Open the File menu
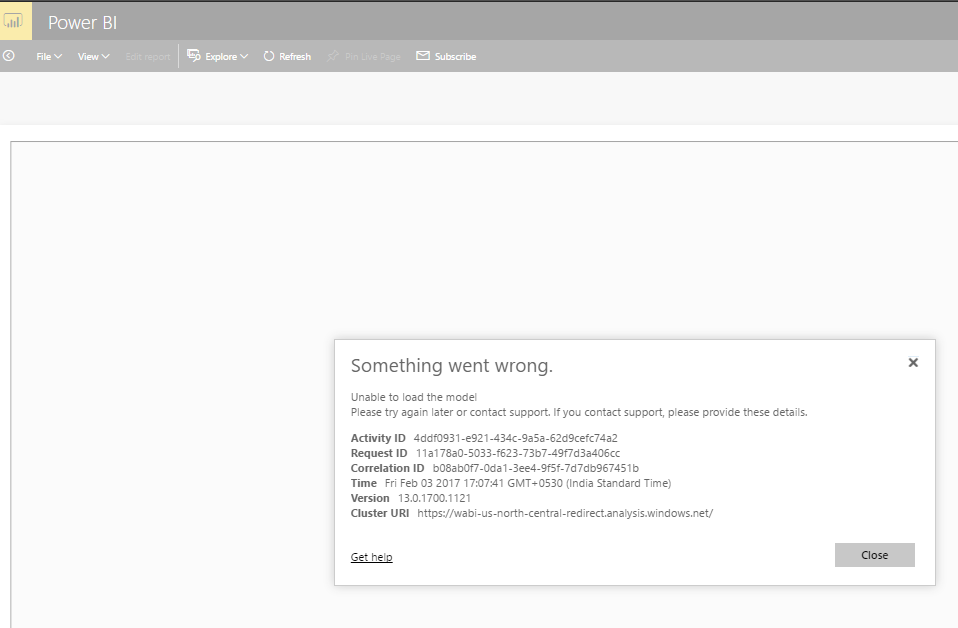The image size is (958, 628). tap(49, 56)
